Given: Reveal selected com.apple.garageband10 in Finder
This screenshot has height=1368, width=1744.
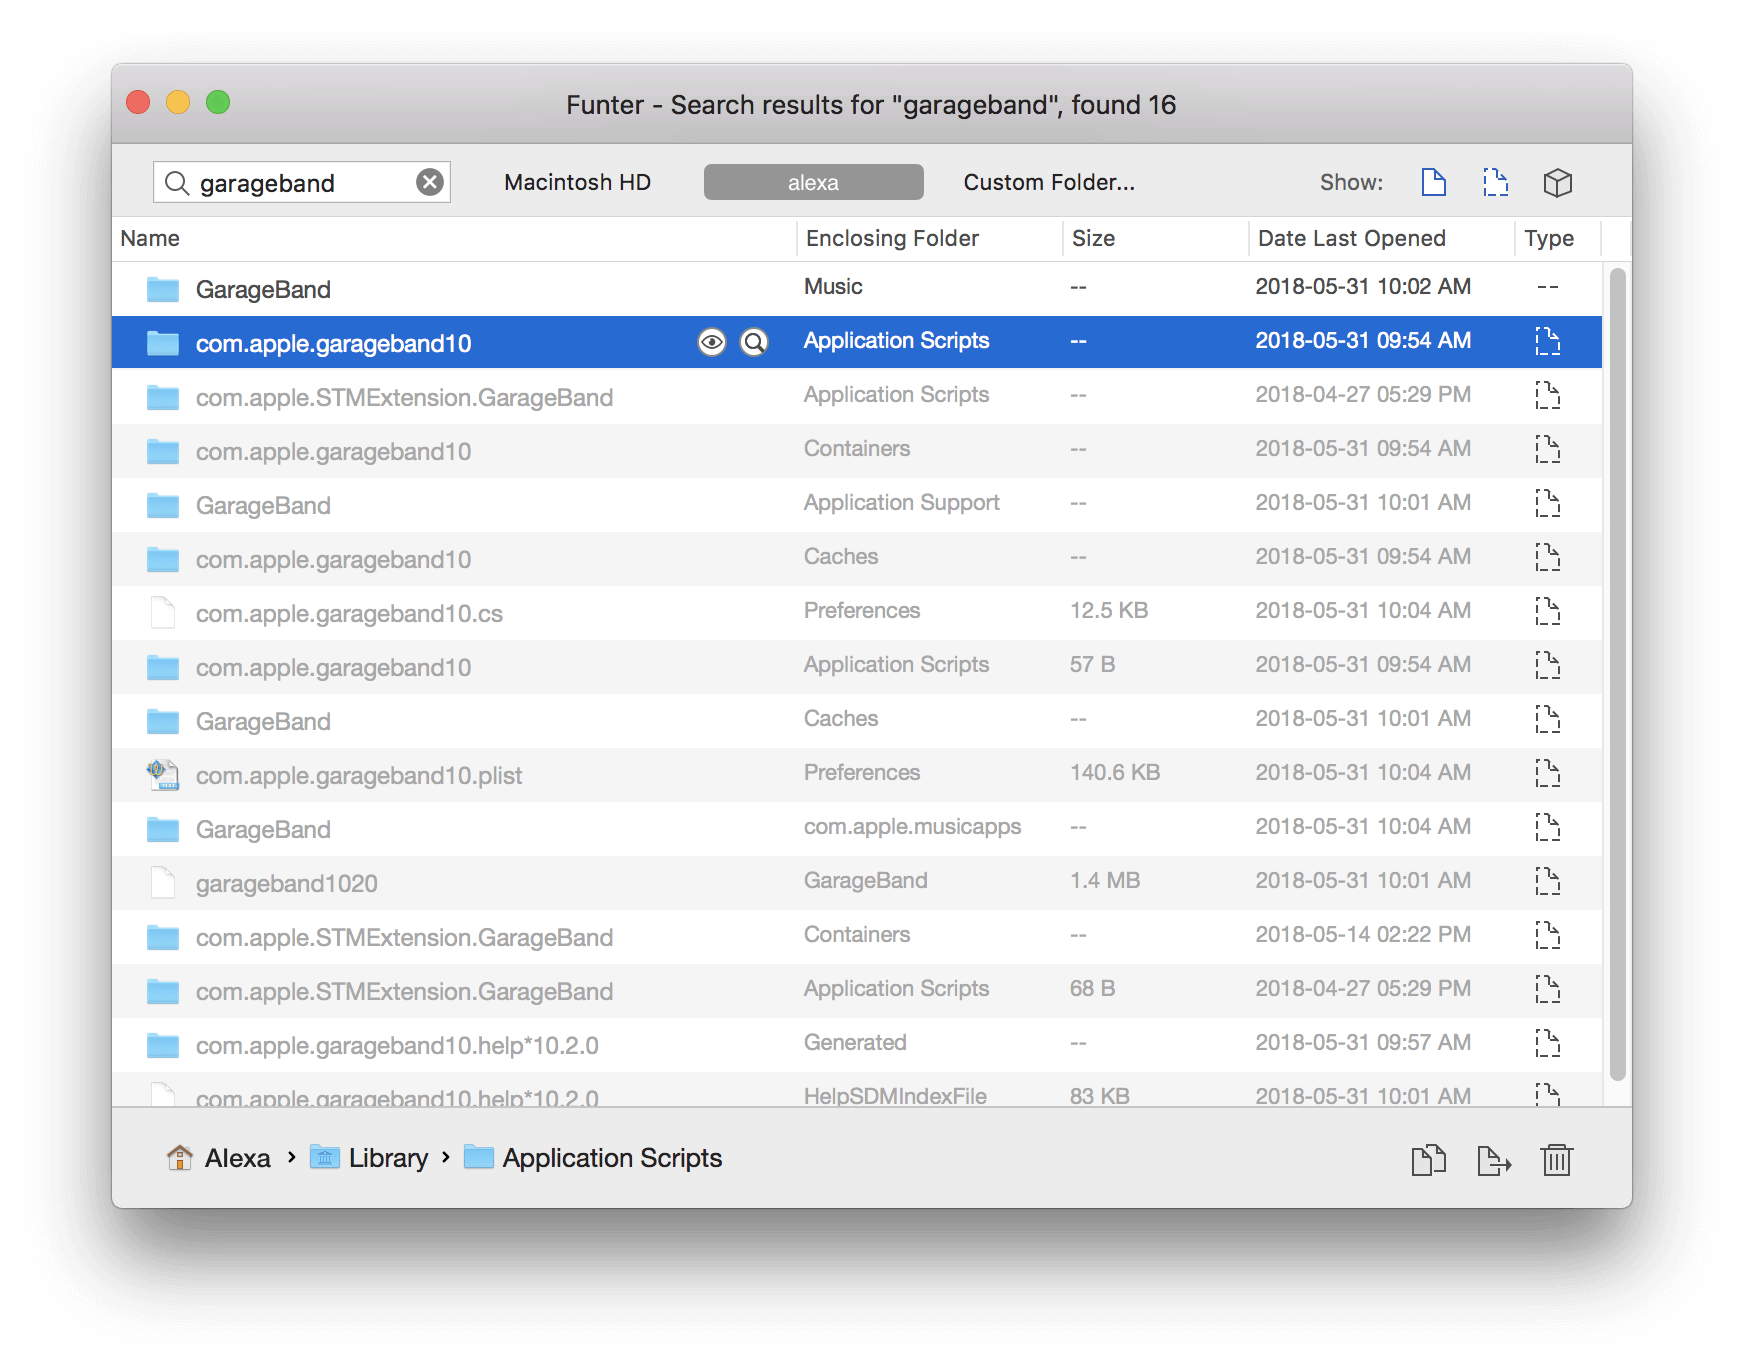Looking at the screenshot, I should click(754, 342).
